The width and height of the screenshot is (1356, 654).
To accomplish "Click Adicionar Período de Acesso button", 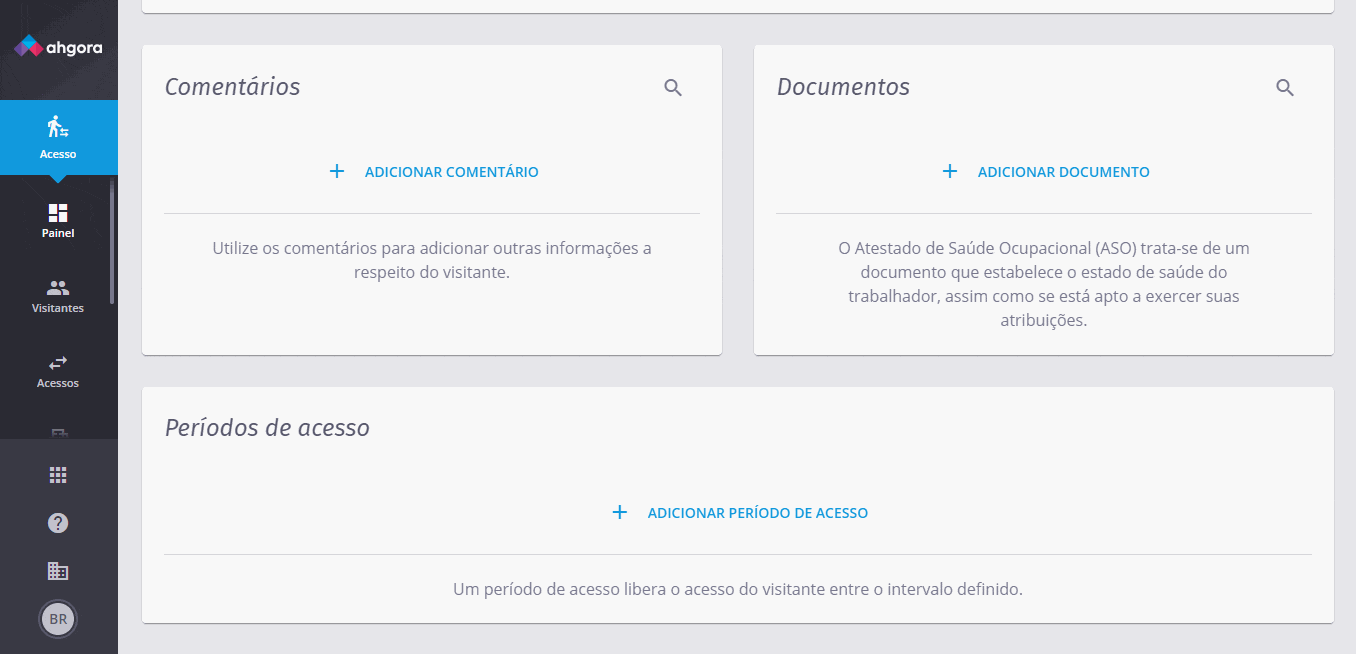I will coord(738,513).
